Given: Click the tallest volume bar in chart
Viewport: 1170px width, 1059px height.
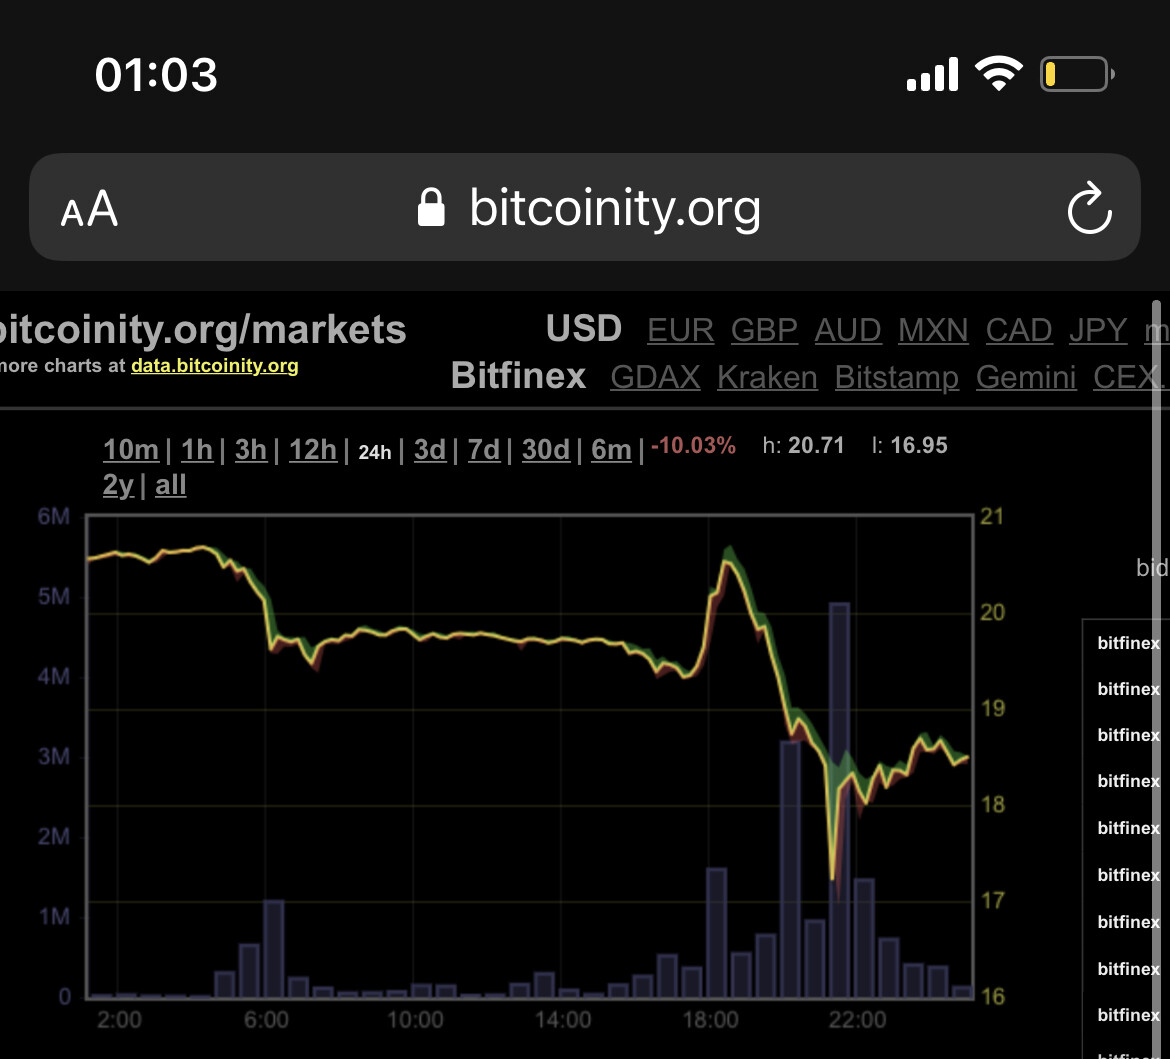Looking at the screenshot, I should point(839,800).
